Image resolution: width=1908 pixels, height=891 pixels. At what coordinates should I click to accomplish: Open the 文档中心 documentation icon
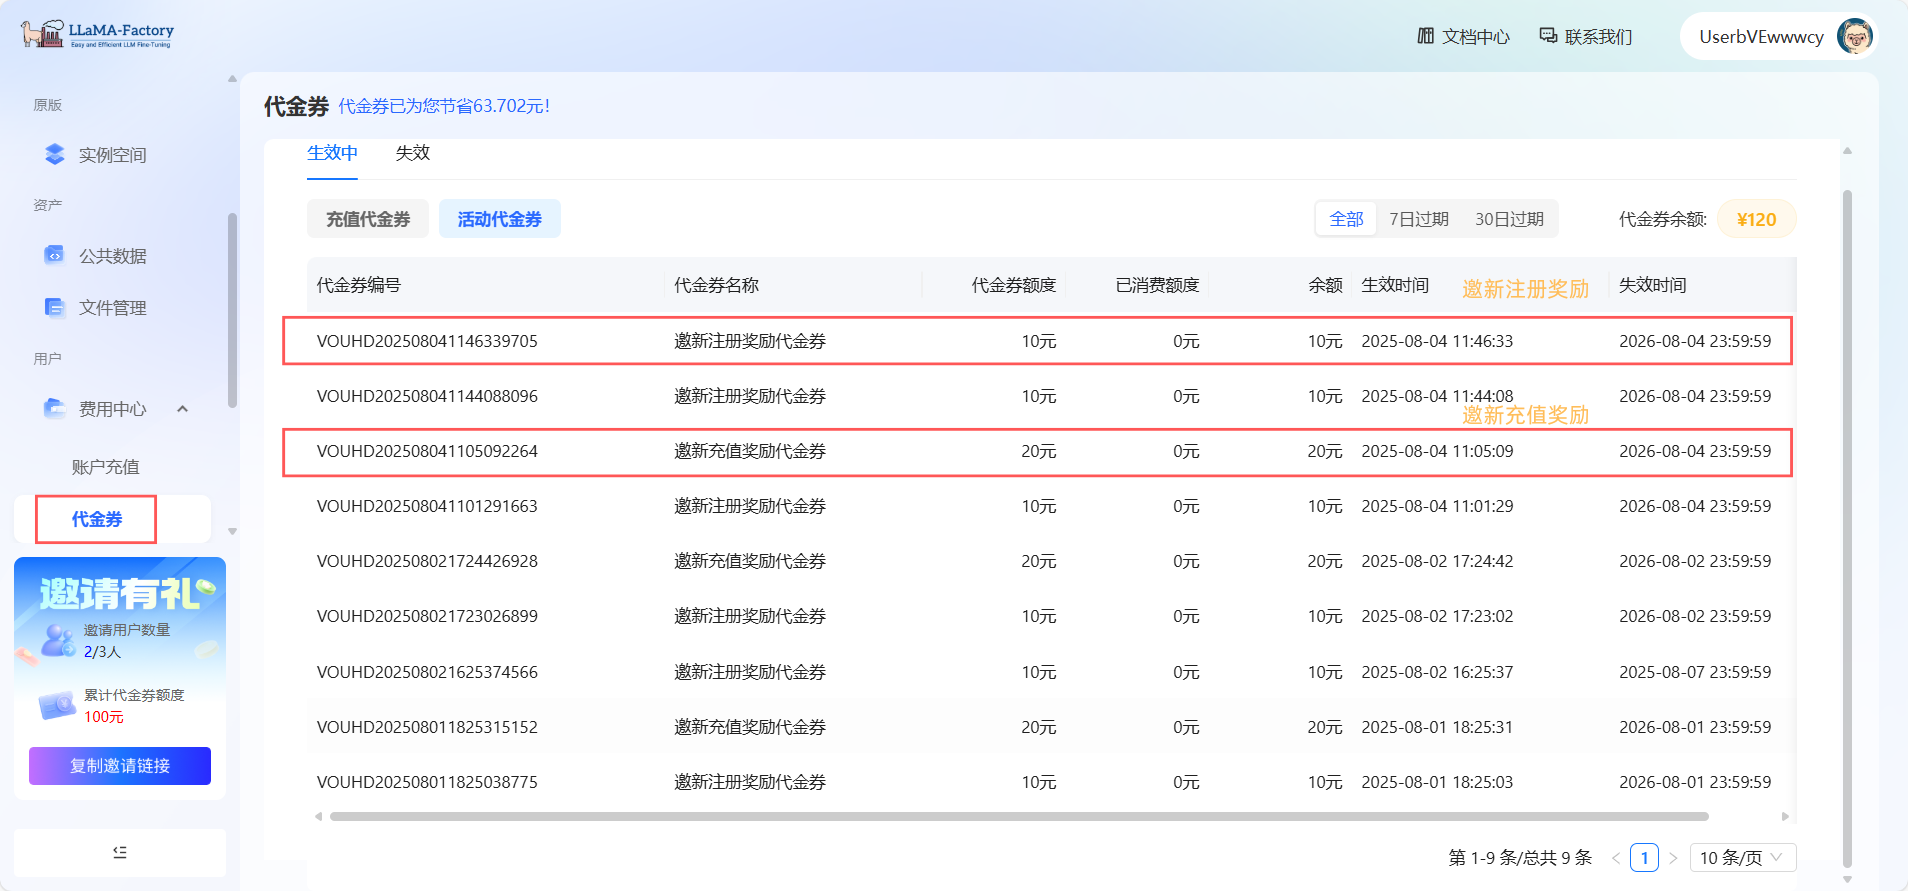click(1425, 36)
